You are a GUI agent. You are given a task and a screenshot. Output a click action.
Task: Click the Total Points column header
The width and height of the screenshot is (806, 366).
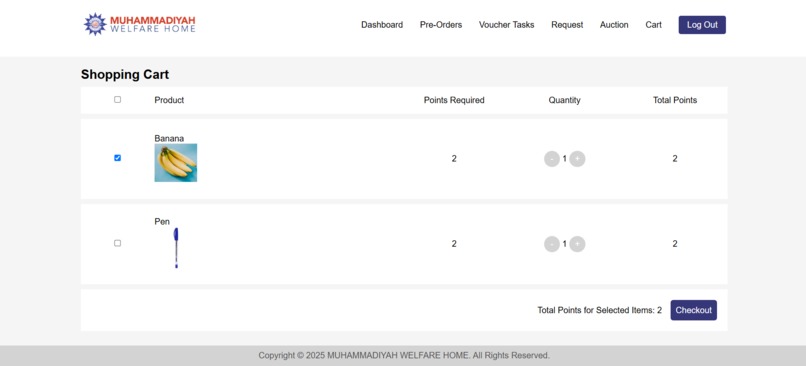pyautogui.click(x=675, y=100)
